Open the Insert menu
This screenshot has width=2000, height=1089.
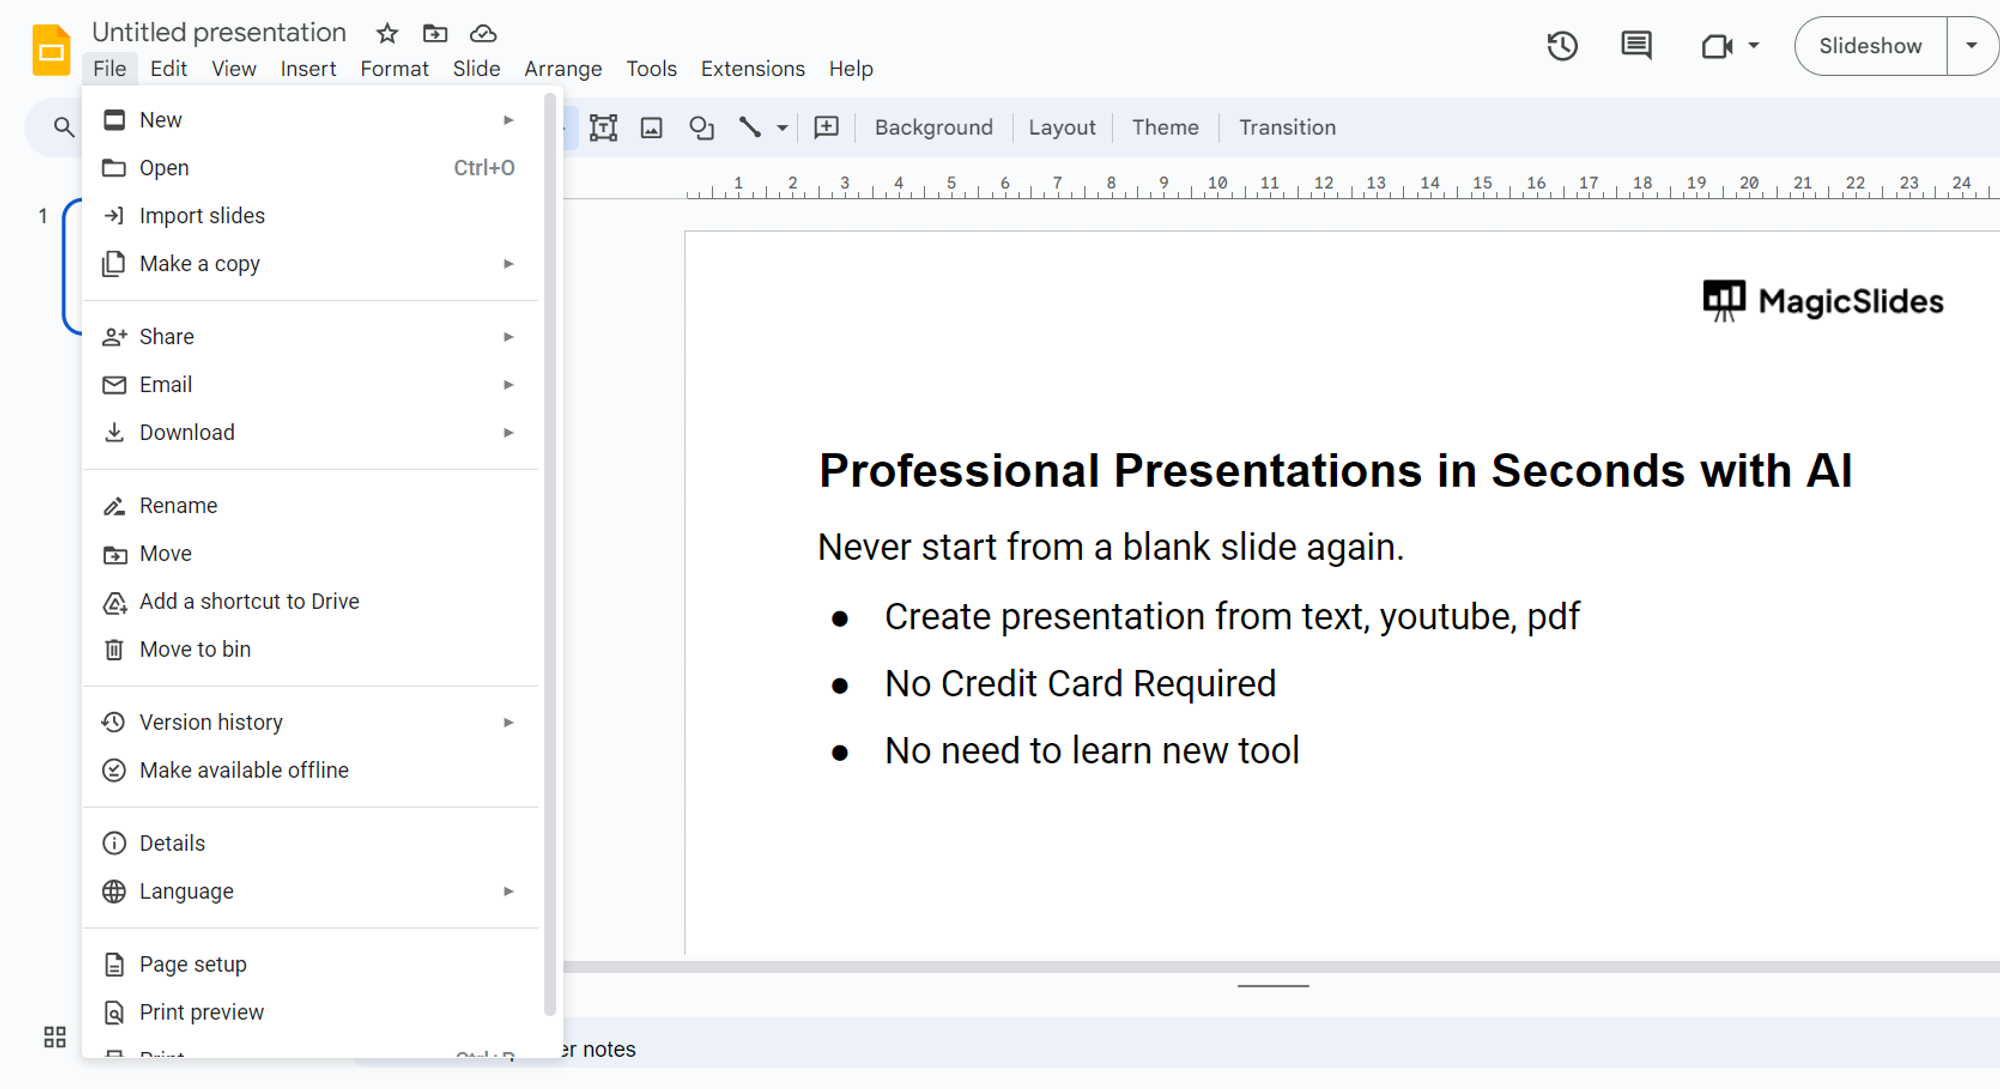[x=308, y=69]
